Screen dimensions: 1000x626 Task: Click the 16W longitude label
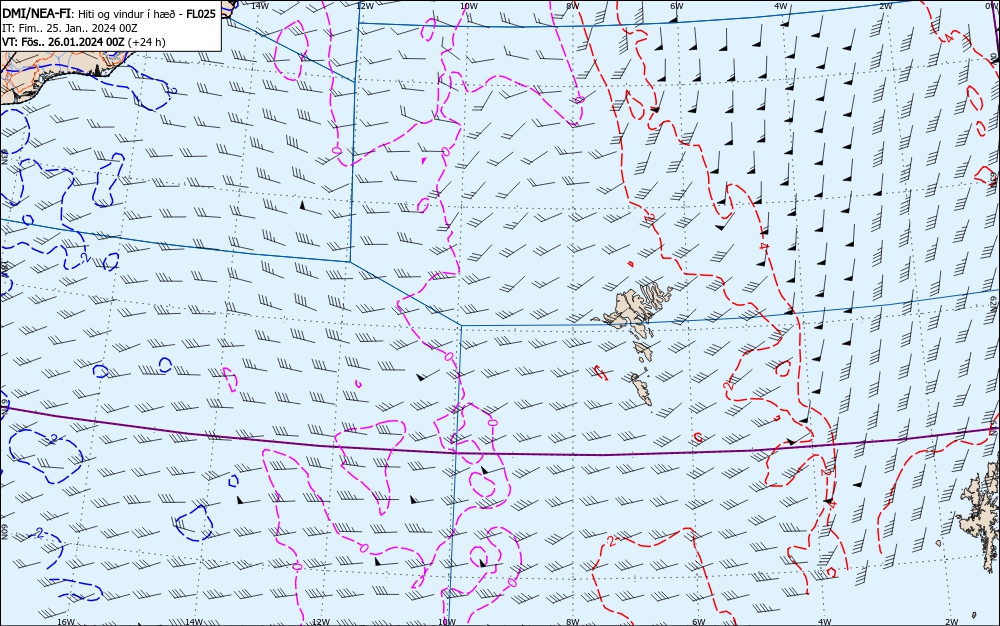coord(66,622)
